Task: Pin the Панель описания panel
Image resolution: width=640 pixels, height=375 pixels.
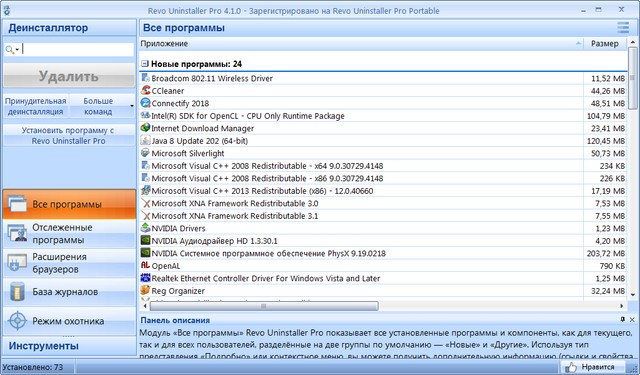Action: pos(622,319)
